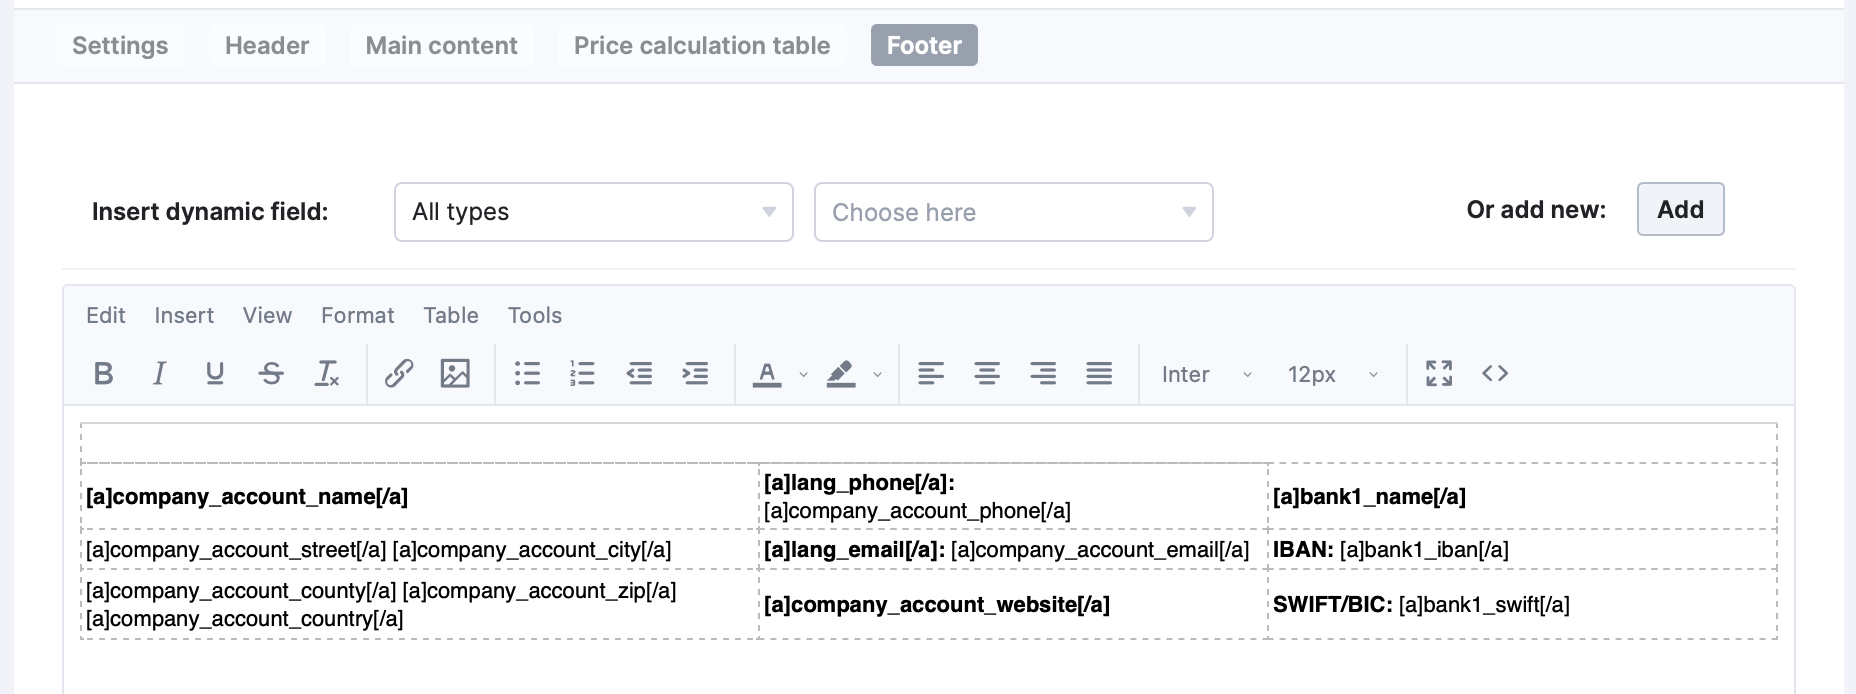Open the text color picker arrow
Viewport: 1856px width, 694px height.
(803, 375)
